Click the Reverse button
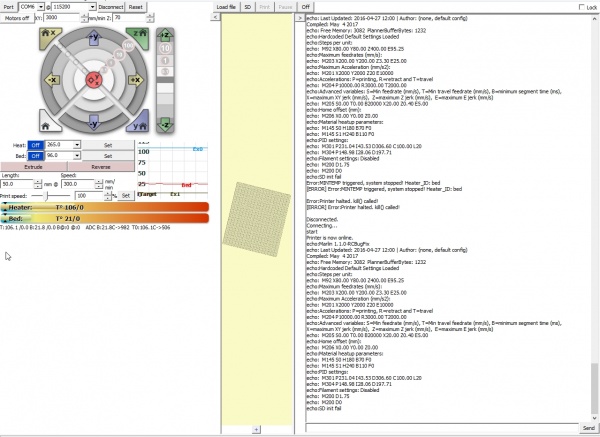Viewport: 600px width, 437px height. pos(101,168)
